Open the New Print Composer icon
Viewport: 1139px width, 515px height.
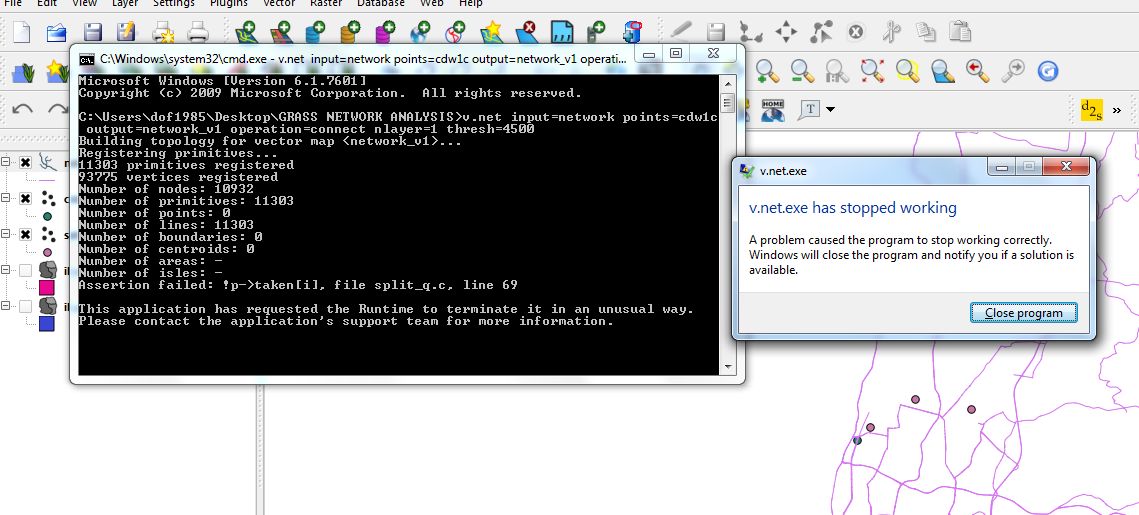click(x=163, y=32)
